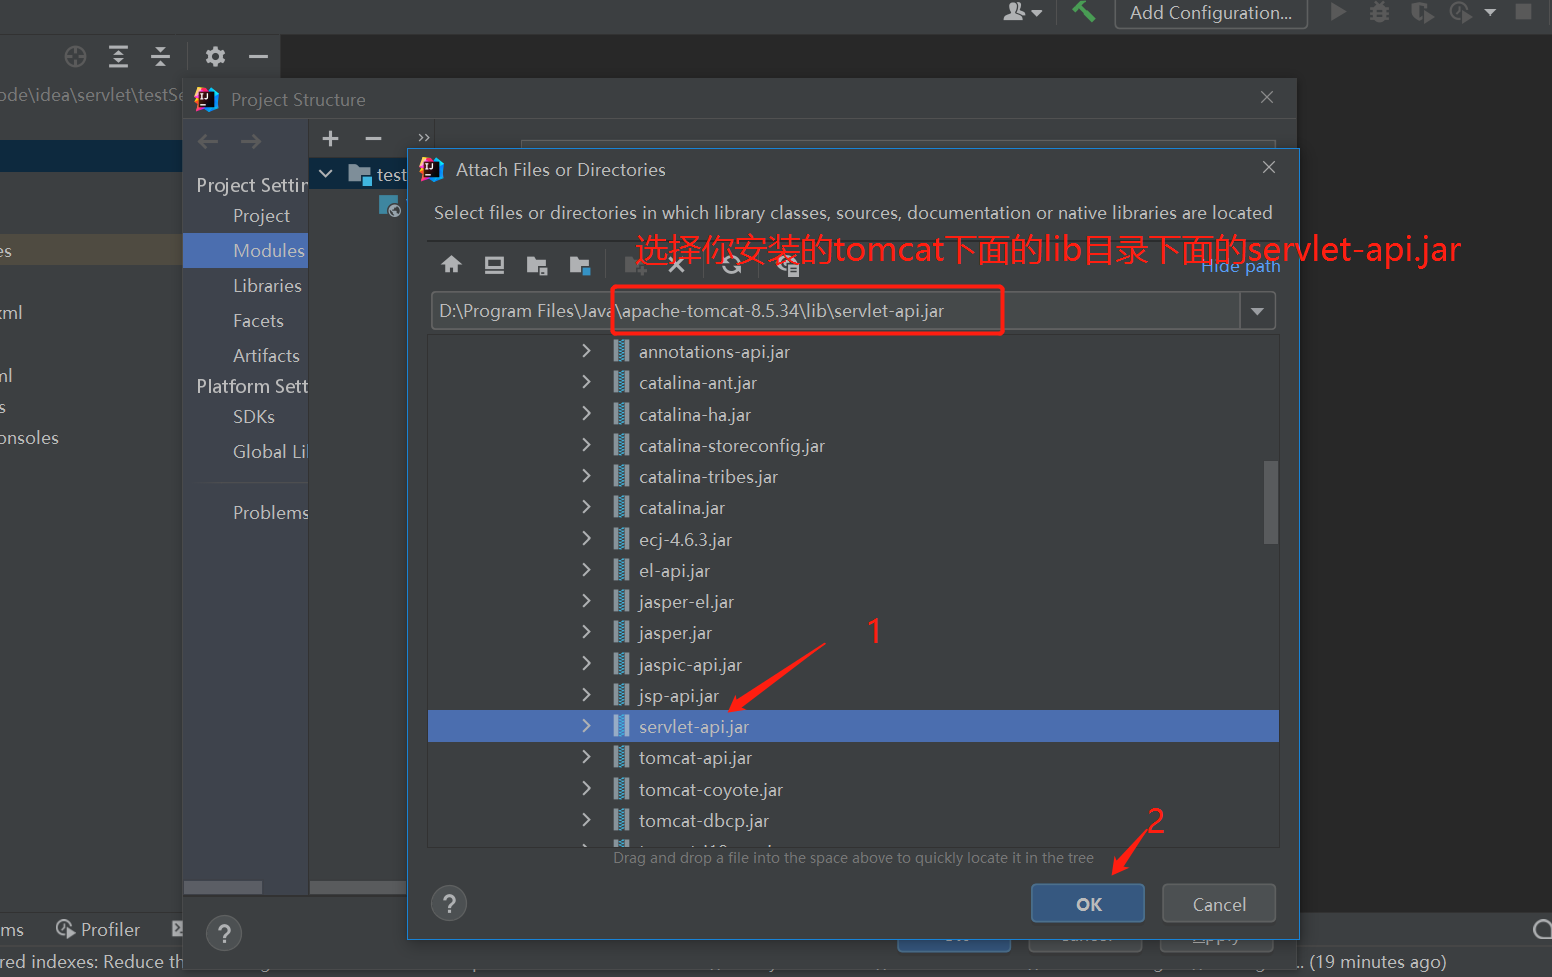Click the Debug bug icon

1379,12
